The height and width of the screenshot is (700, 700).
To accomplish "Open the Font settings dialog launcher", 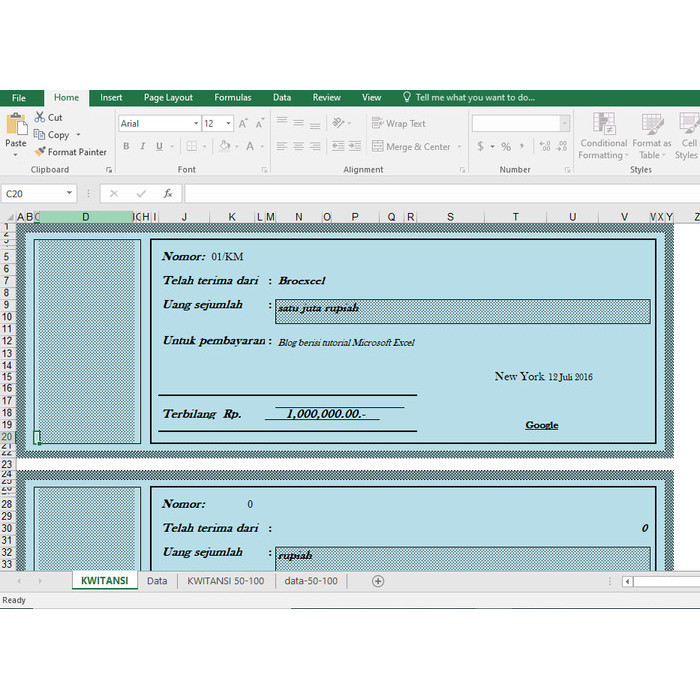I will pyautogui.click(x=264, y=170).
